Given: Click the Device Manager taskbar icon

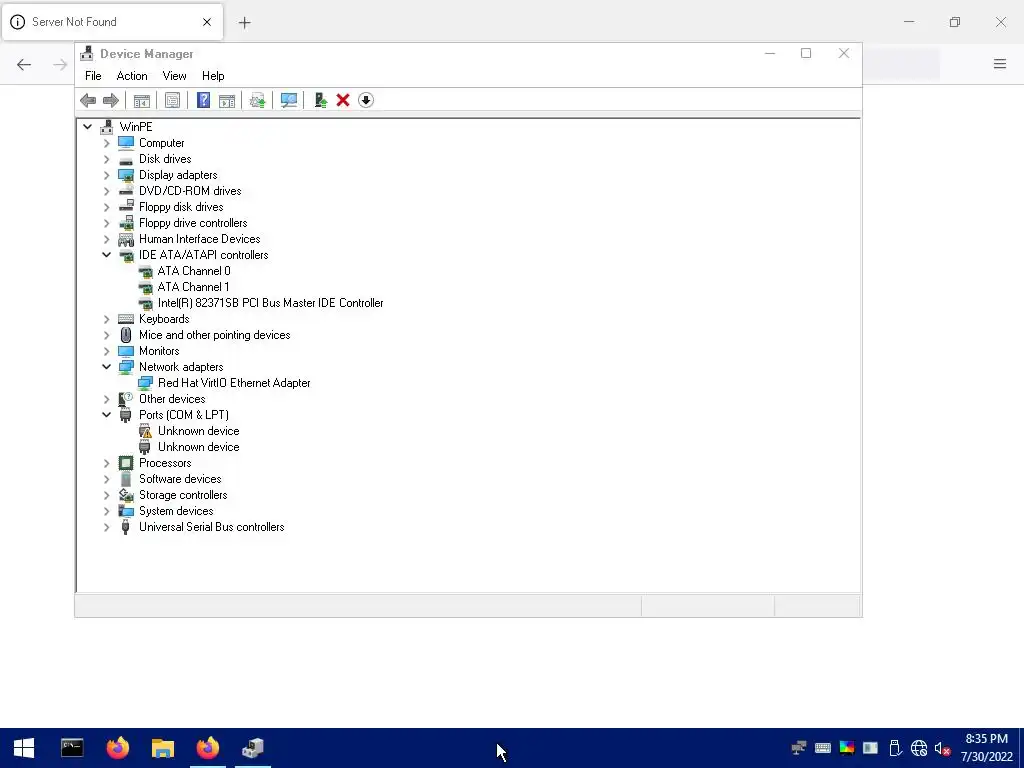Looking at the screenshot, I should tap(253, 748).
